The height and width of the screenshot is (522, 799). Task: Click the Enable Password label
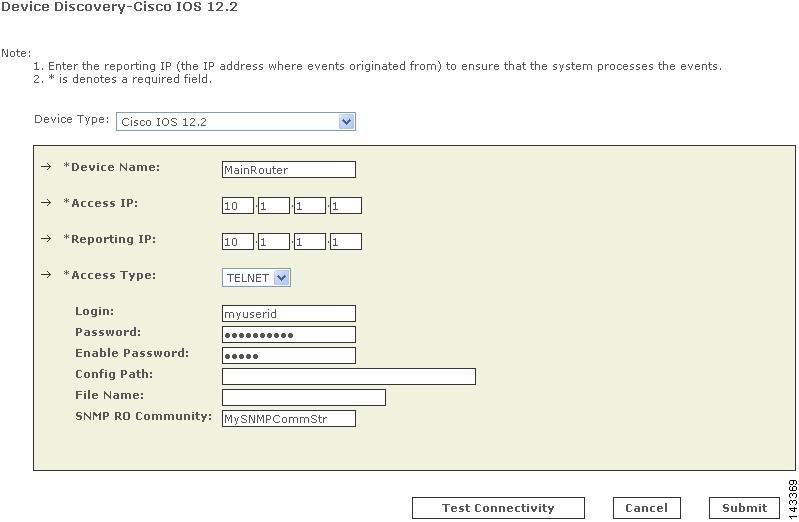131,353
